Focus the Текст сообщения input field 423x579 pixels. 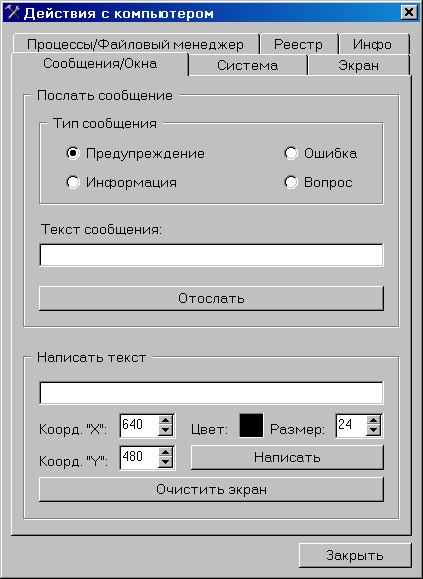click(x=211, y=255)
